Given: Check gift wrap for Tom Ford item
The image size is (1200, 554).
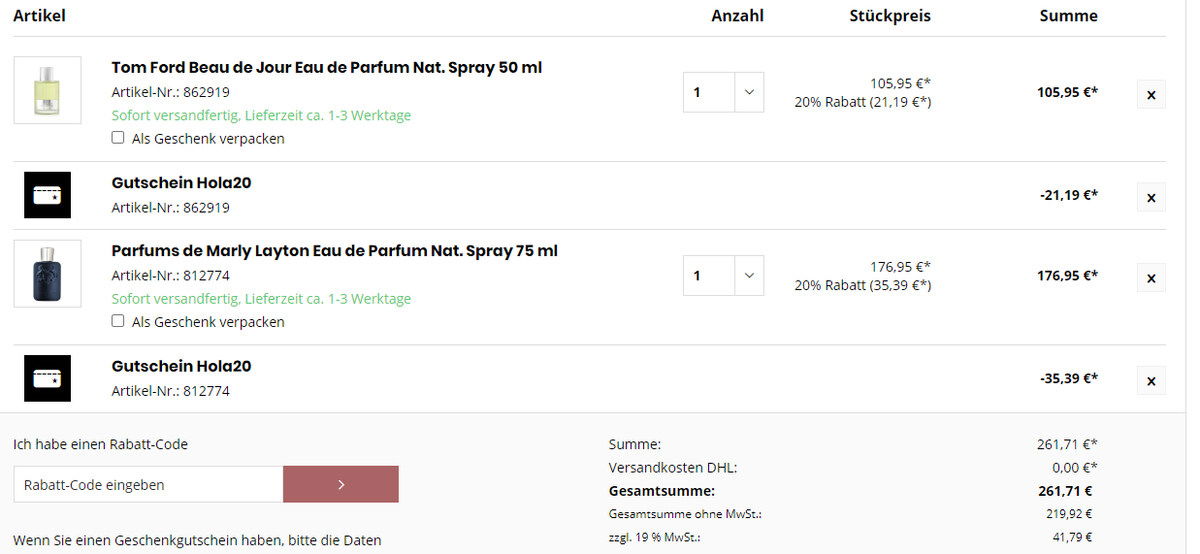Looking at the screenshot, I should pyautogui.click(x=118, y=138).
